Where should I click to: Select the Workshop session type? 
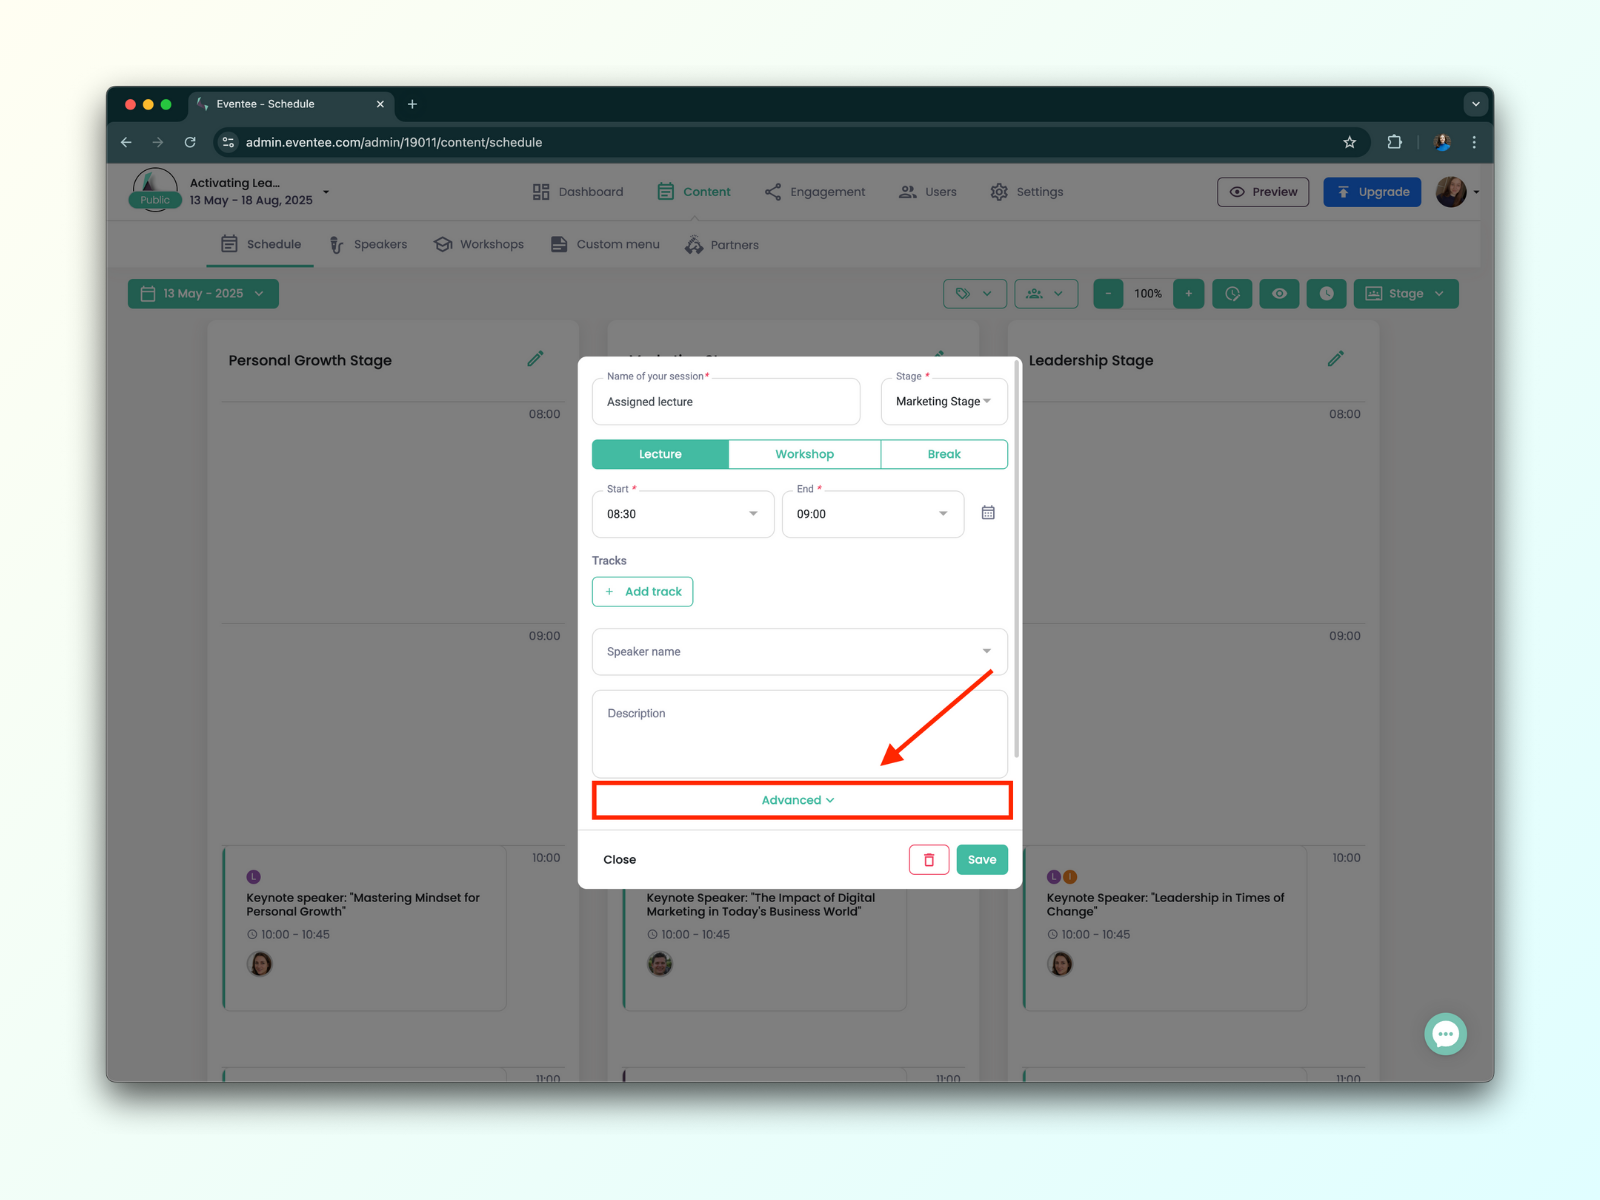tap(805, 454)
